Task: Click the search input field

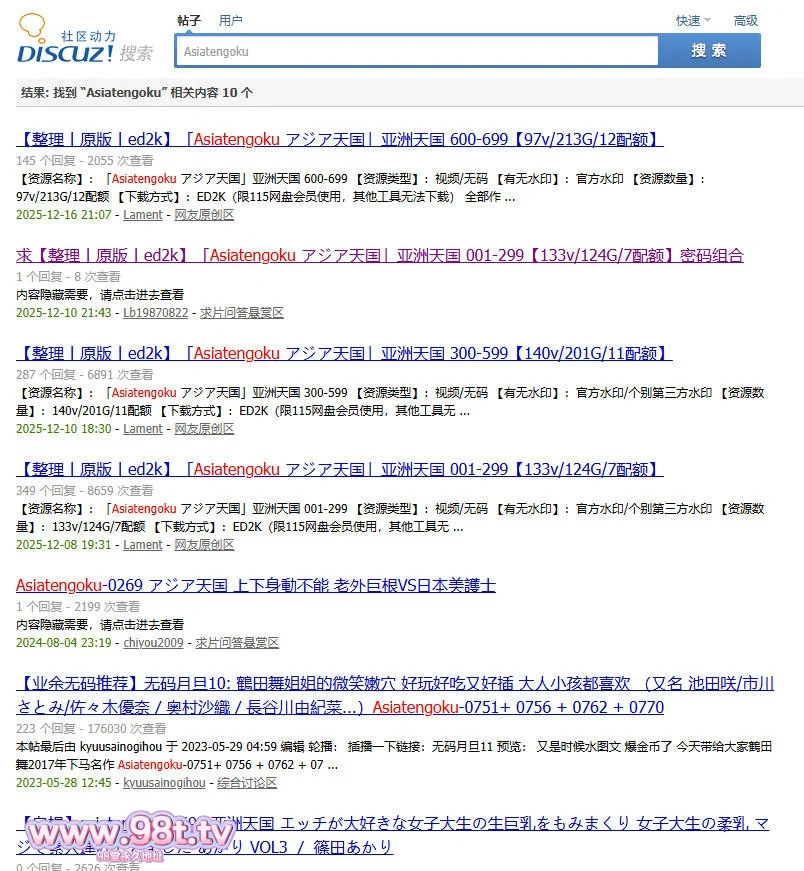Action: coord(416,51)
